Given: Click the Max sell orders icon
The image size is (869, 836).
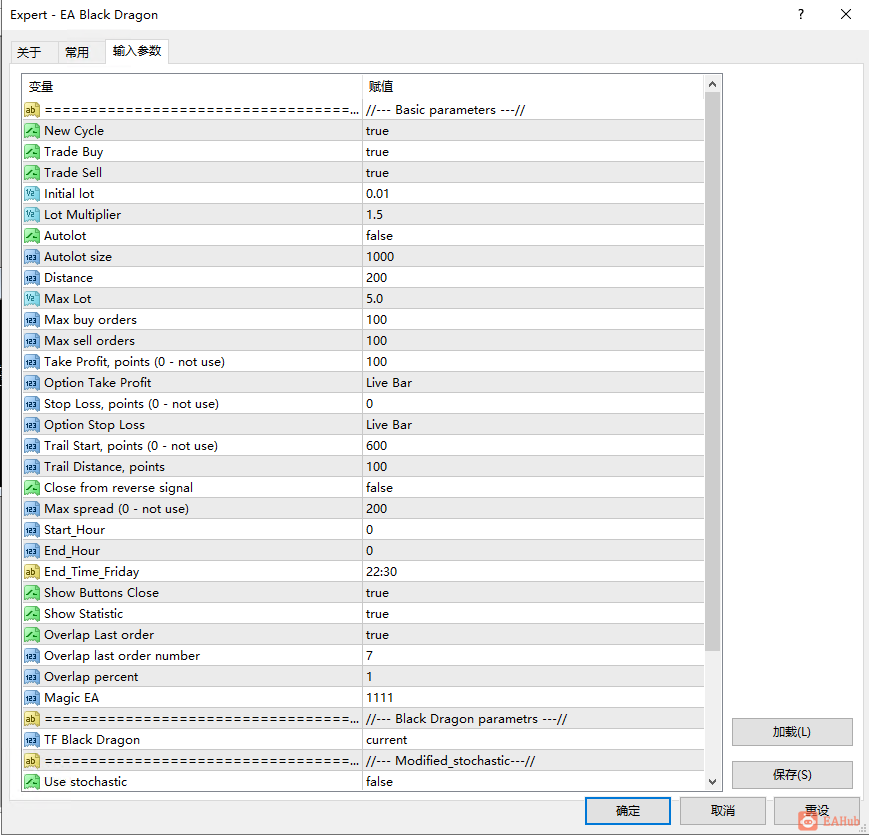Looking at the screenshot, I should pos(32,341).
